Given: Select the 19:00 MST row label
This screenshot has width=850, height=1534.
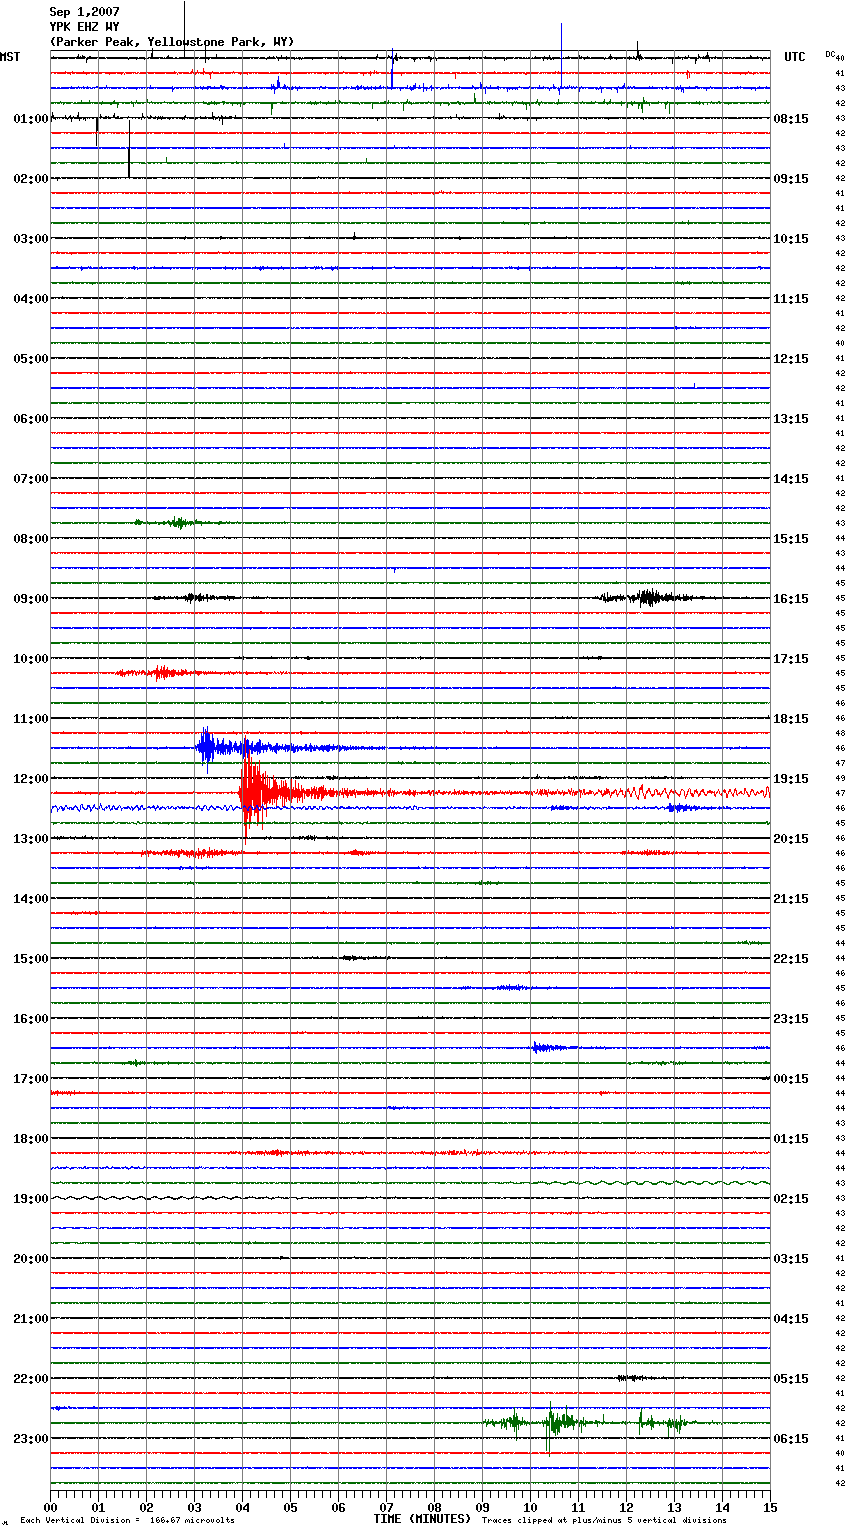Looking at the screenshot, I should 31,1199.
